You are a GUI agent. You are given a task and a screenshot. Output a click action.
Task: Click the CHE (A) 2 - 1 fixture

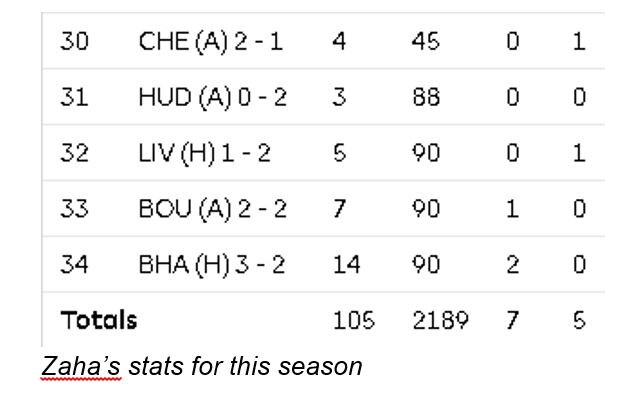[211, 42]
